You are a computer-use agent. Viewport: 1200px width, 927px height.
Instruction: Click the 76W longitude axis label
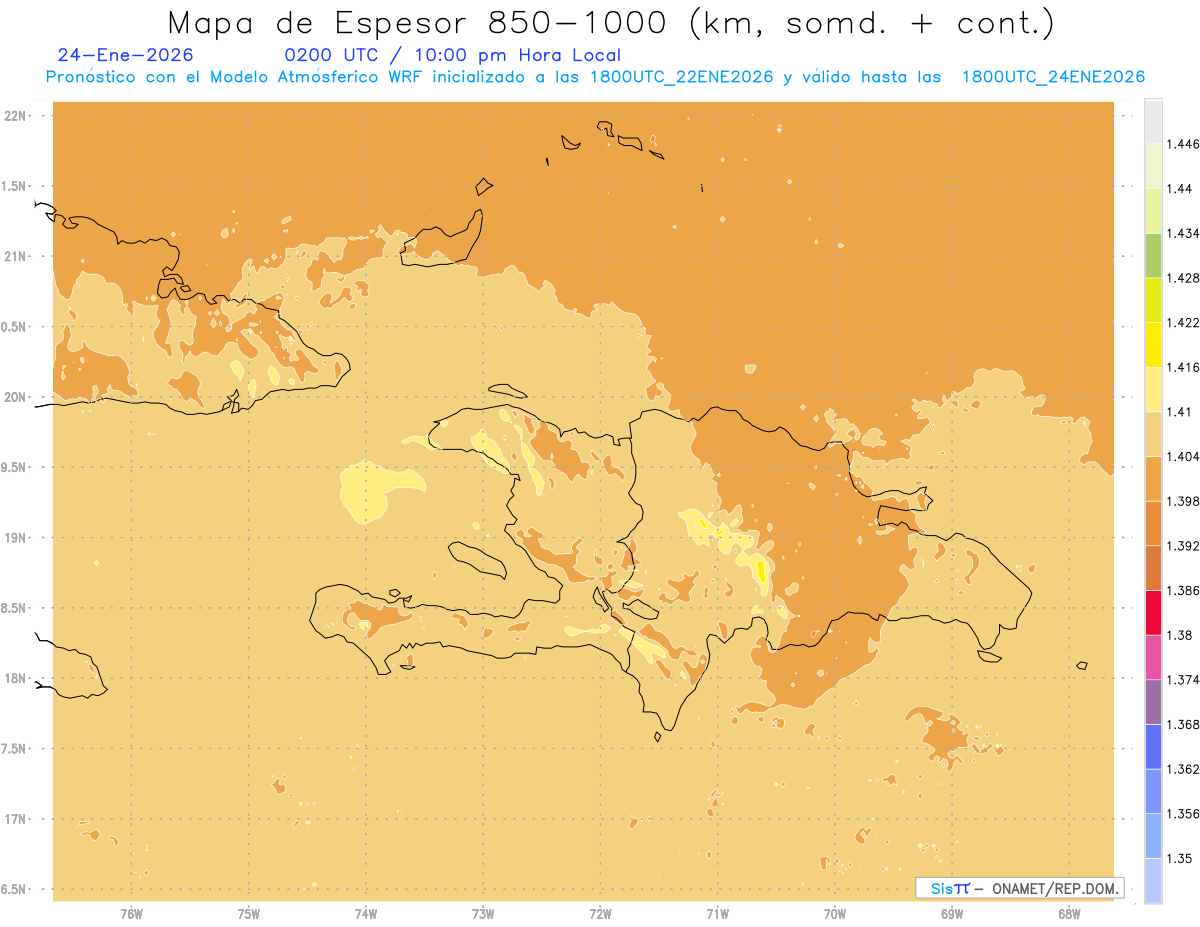(x=131, y=914)
